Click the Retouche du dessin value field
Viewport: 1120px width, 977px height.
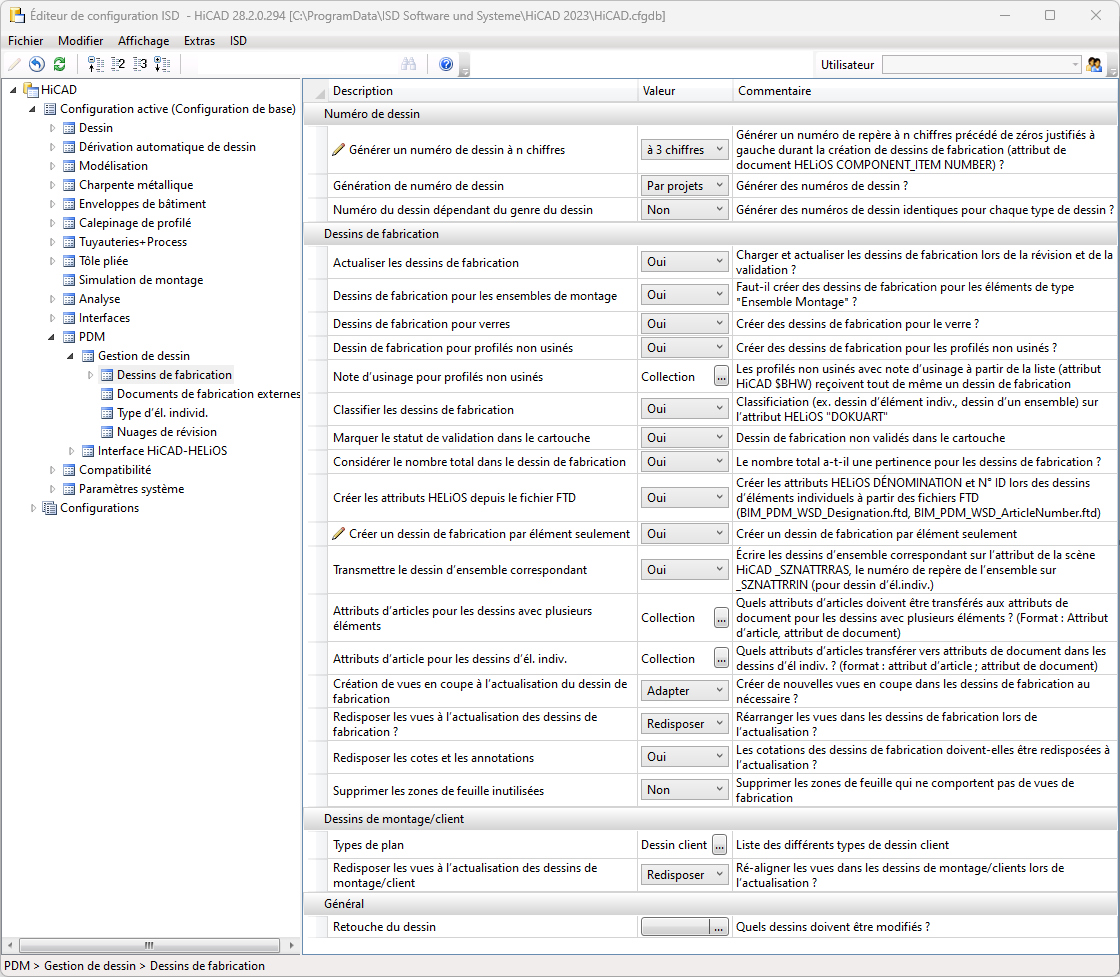(675, 927)
